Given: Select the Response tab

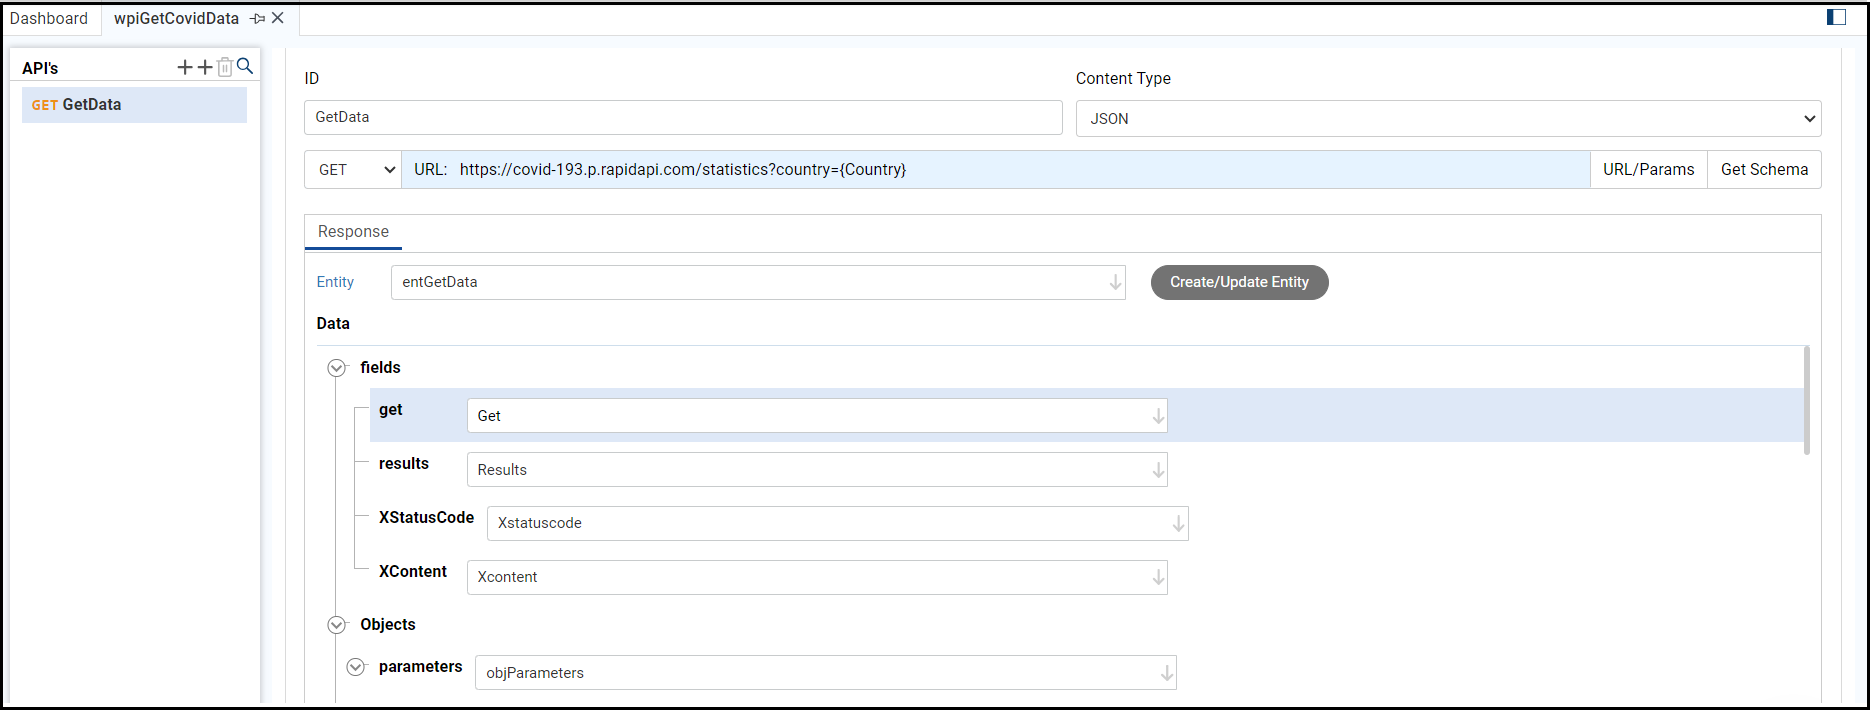Looking at the screenshot, I should point(353,231).
